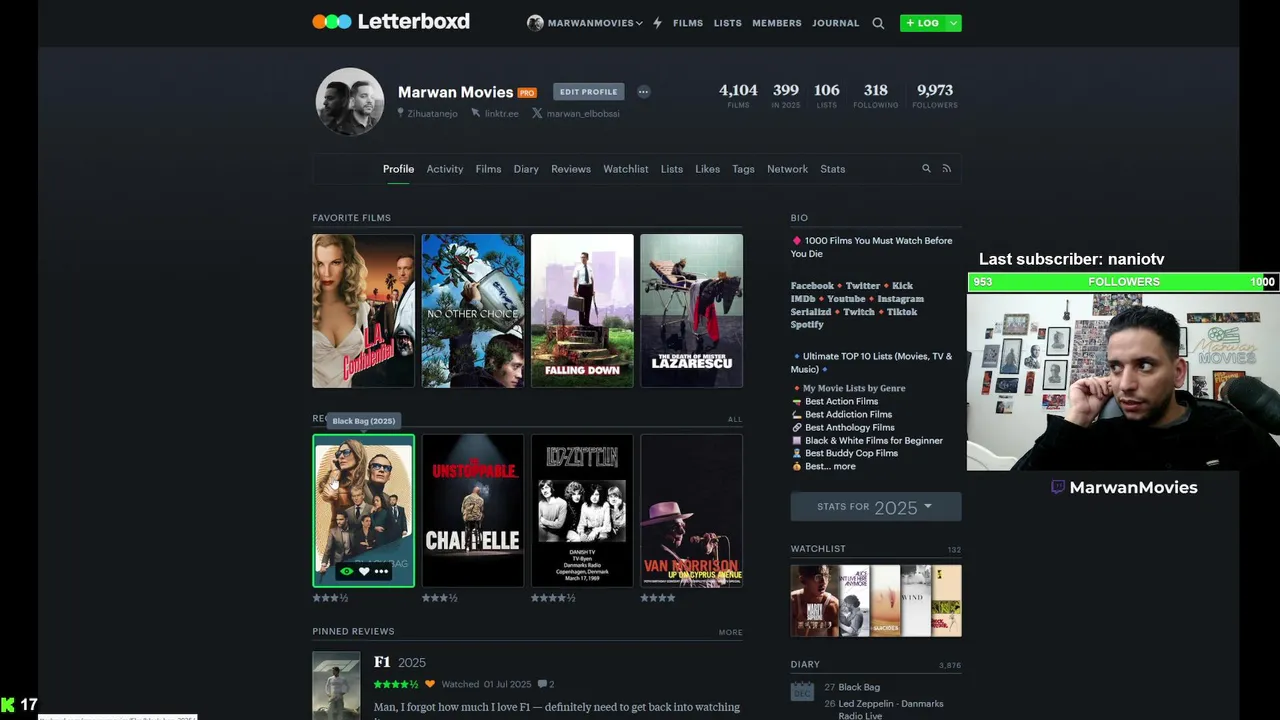Open the No Other Choice poster
1280x720 pixels.
click(473, 311)
